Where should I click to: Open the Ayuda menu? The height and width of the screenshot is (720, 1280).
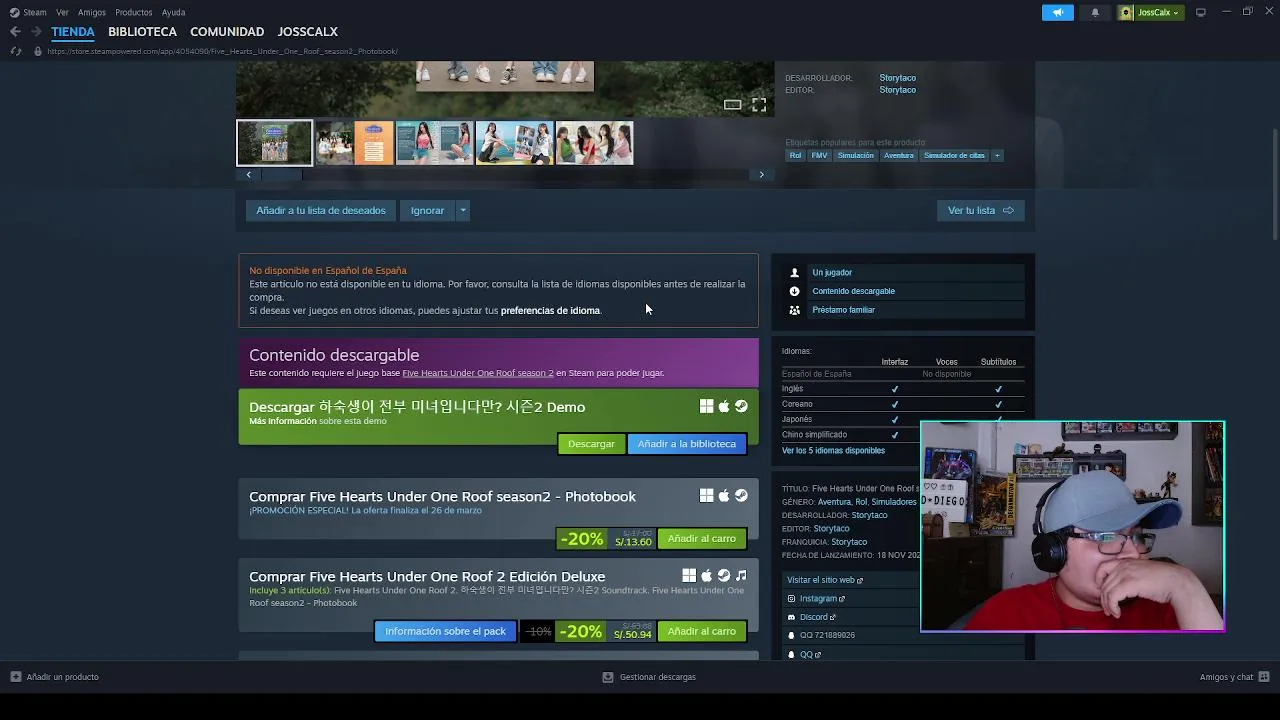(x=173, y=12)
